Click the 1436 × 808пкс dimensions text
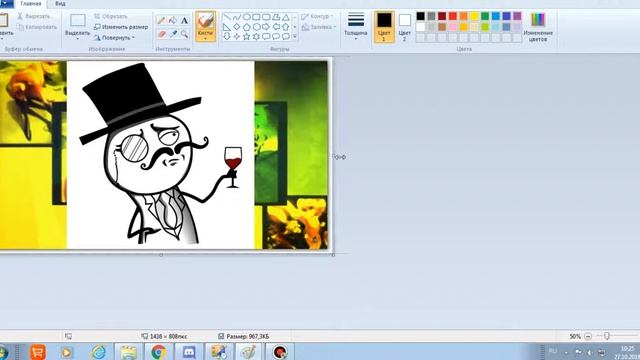640x360 pixels. pos(169,336)
